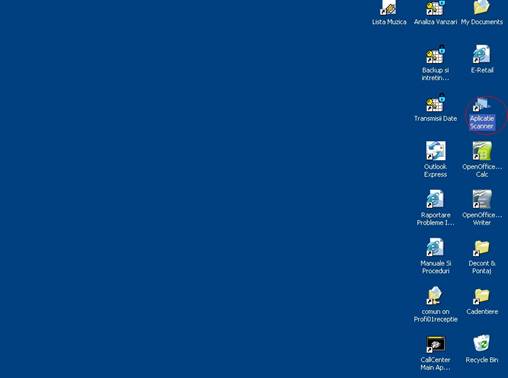Select the Decont & Pontaj folder
The height and width of the screenshot is (378, 508).
482,248
